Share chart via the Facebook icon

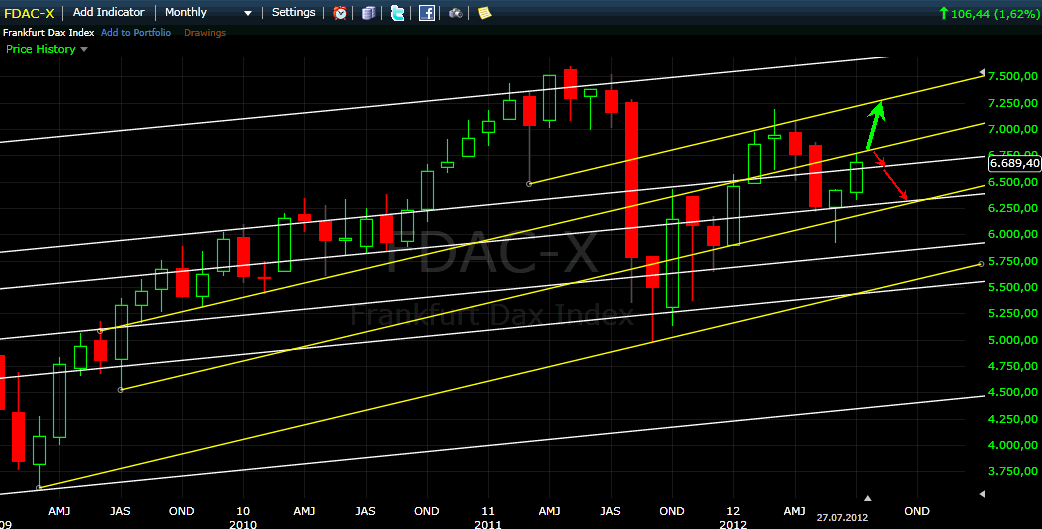(427, 13)
